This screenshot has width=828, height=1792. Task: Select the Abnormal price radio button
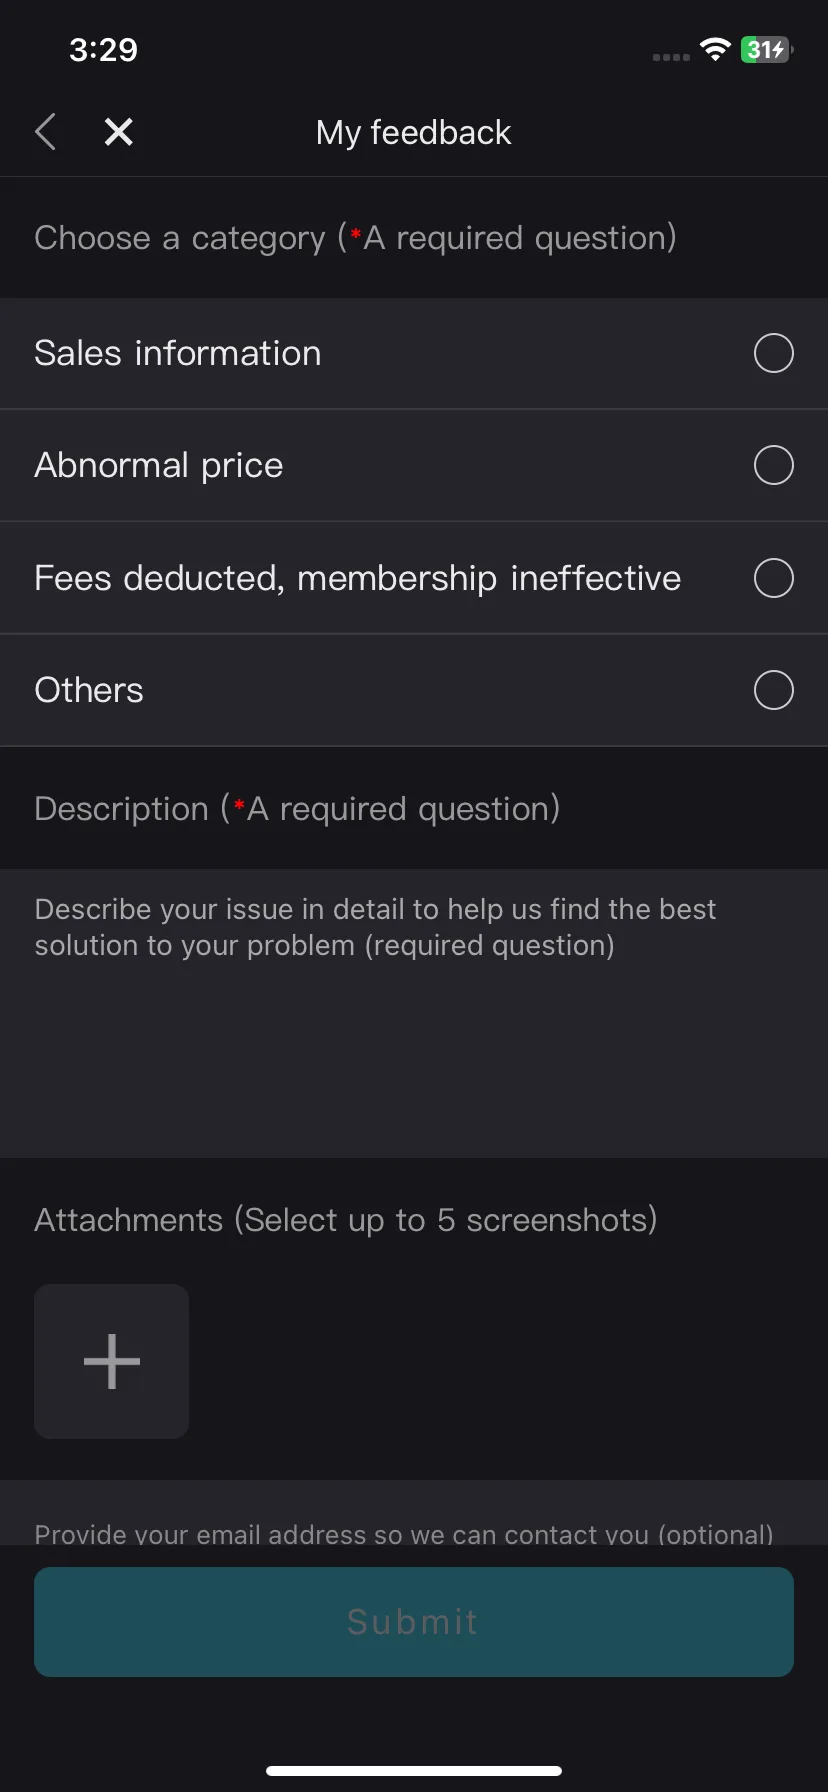coord(773,465)
